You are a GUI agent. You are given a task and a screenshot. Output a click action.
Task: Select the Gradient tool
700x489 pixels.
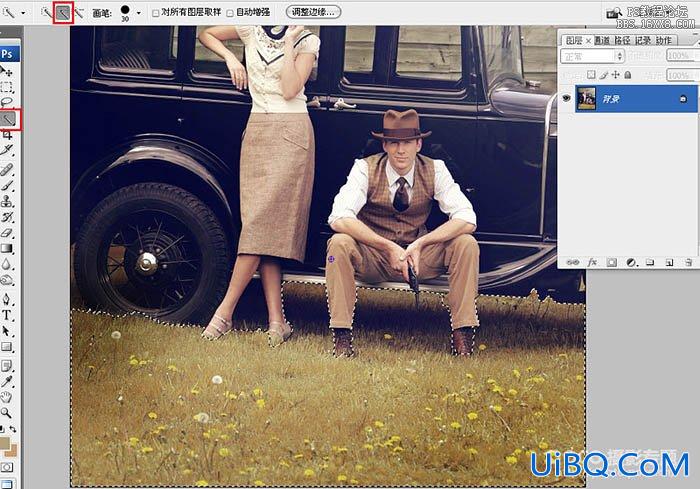pos(7,248)
